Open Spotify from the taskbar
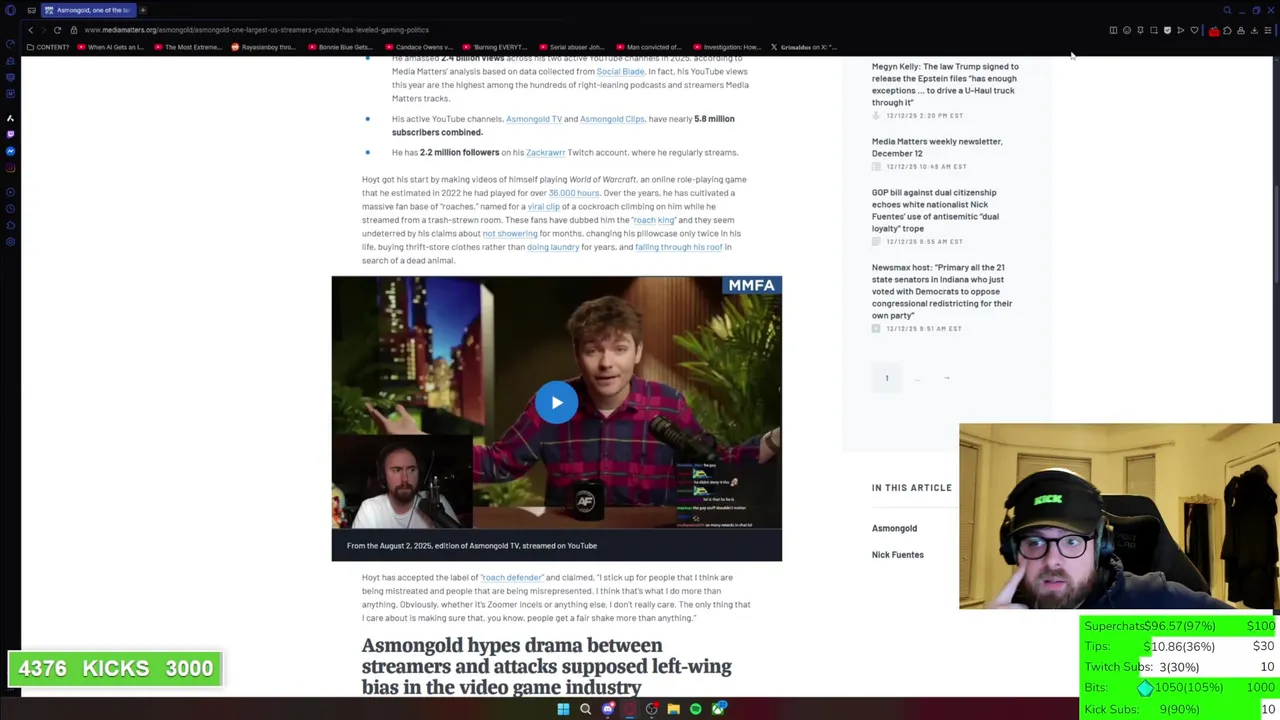The height and width of the screenshot is (720, 1280). coord(695,709)
